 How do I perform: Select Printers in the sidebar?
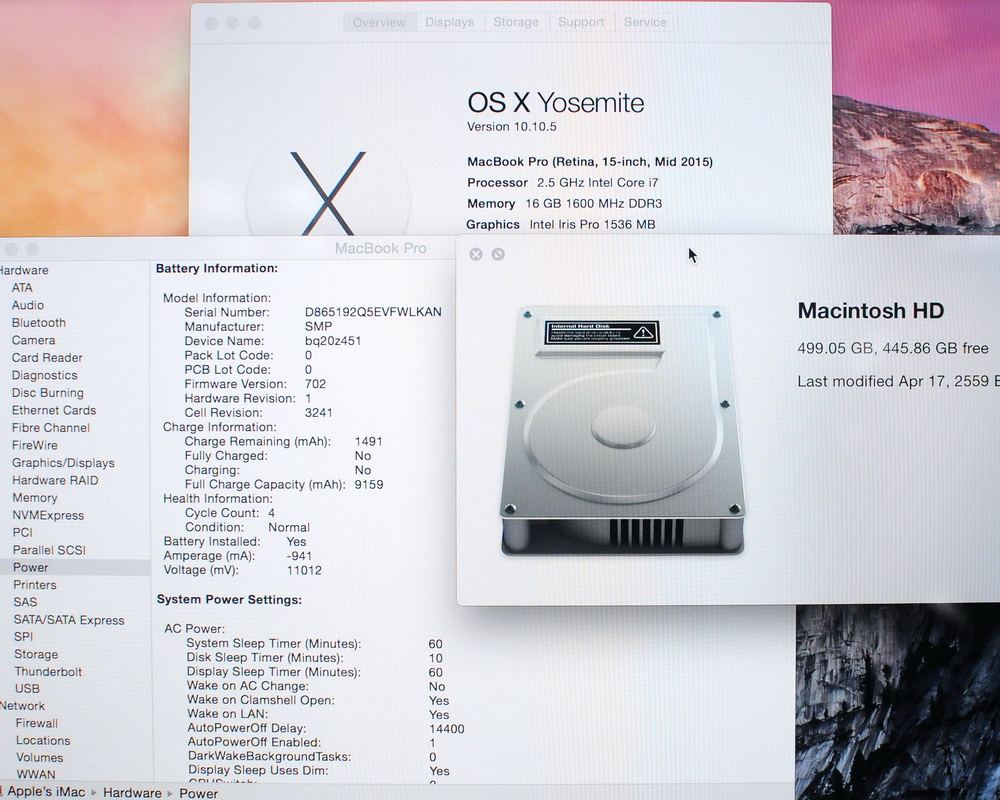tap(35, 584)
